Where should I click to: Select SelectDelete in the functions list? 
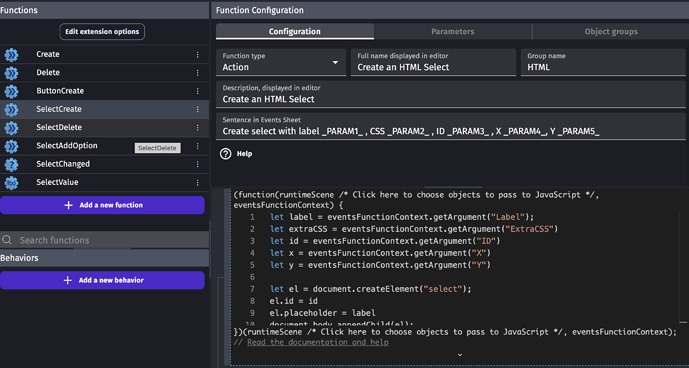(104, 128)
